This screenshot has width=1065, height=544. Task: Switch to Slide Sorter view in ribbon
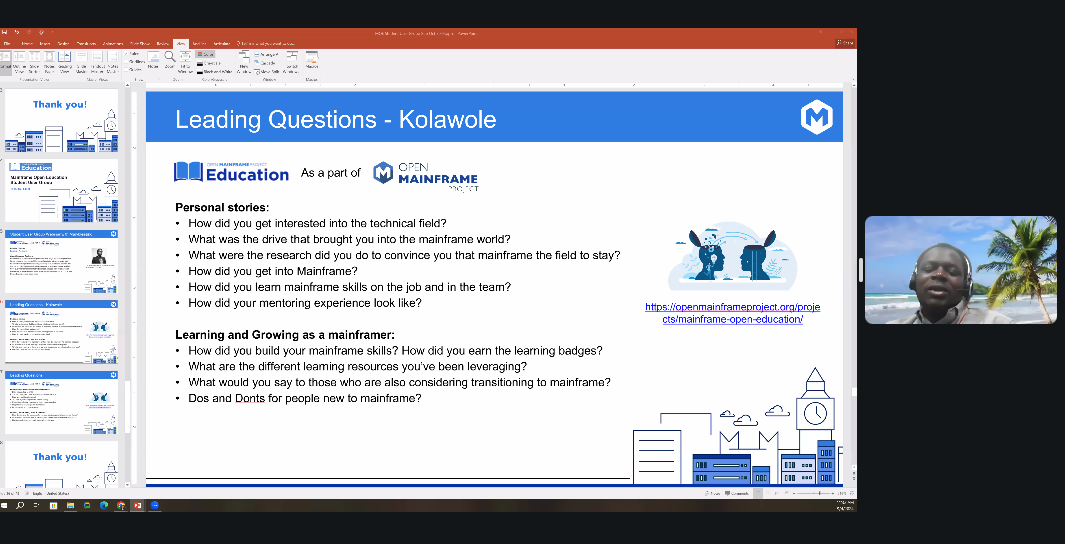[x=34, y=62]
